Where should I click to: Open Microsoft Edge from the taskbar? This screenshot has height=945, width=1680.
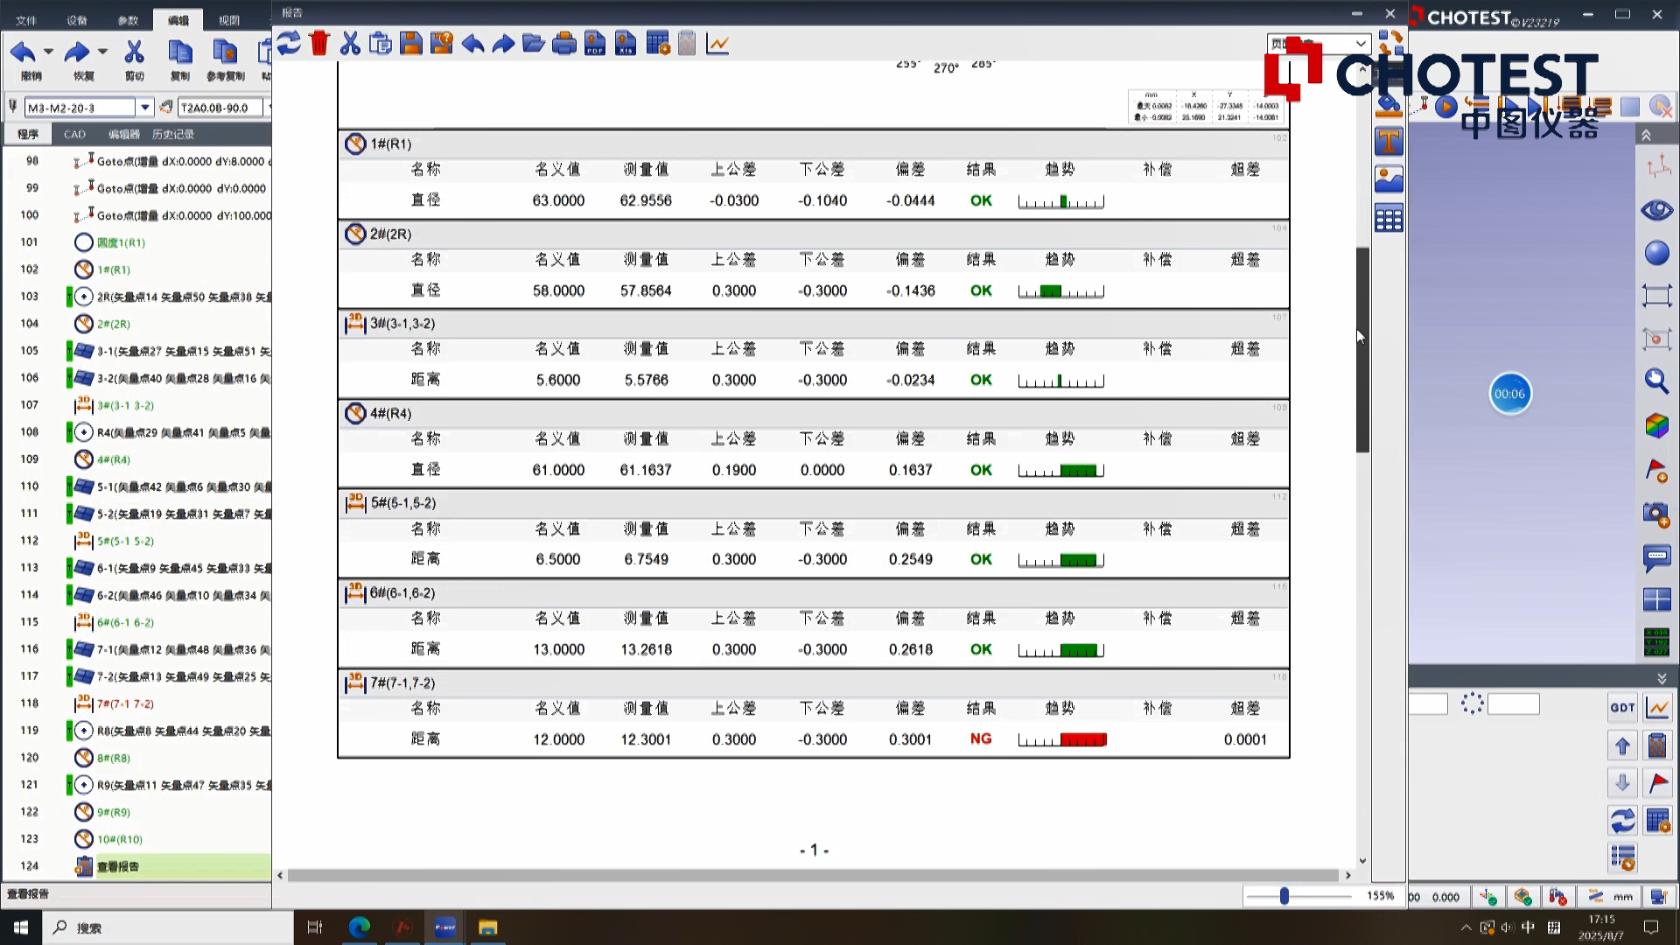(x=359, y=927)
